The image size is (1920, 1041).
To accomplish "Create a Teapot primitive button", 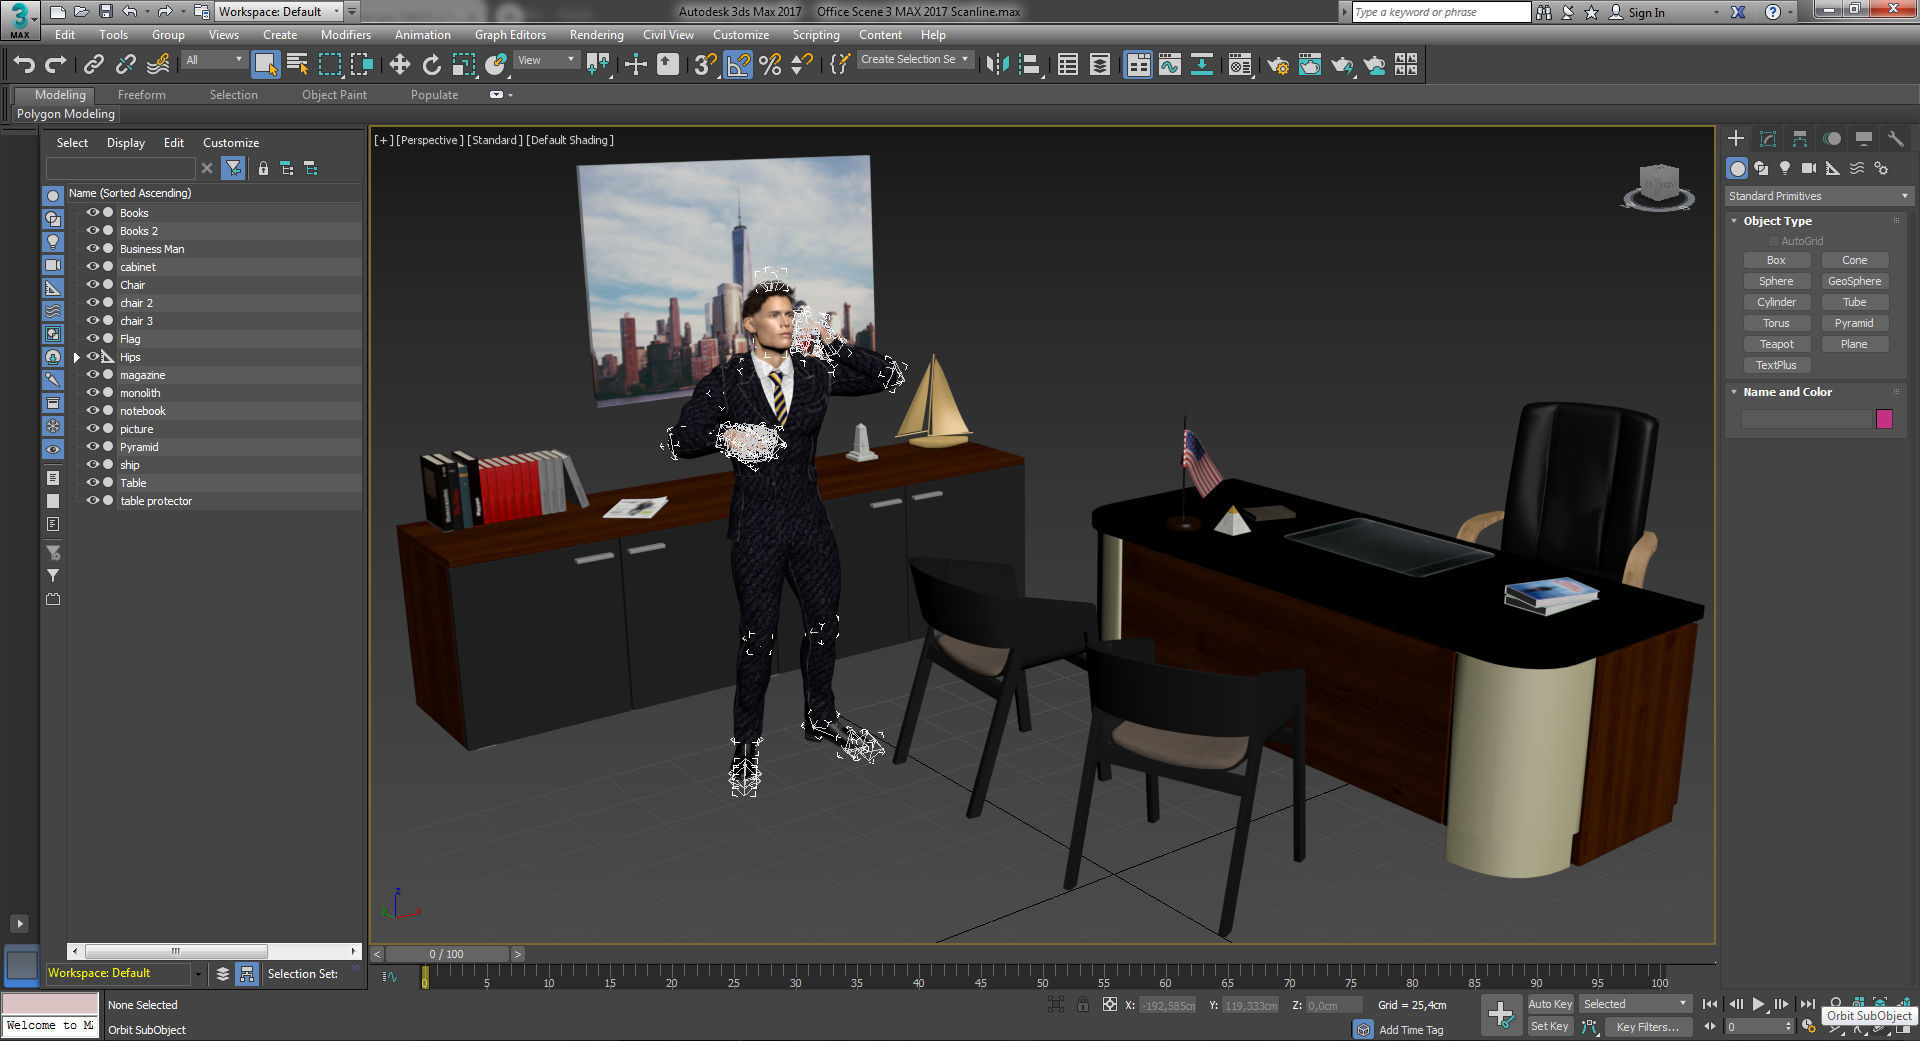I will [x=1777, y=344].
